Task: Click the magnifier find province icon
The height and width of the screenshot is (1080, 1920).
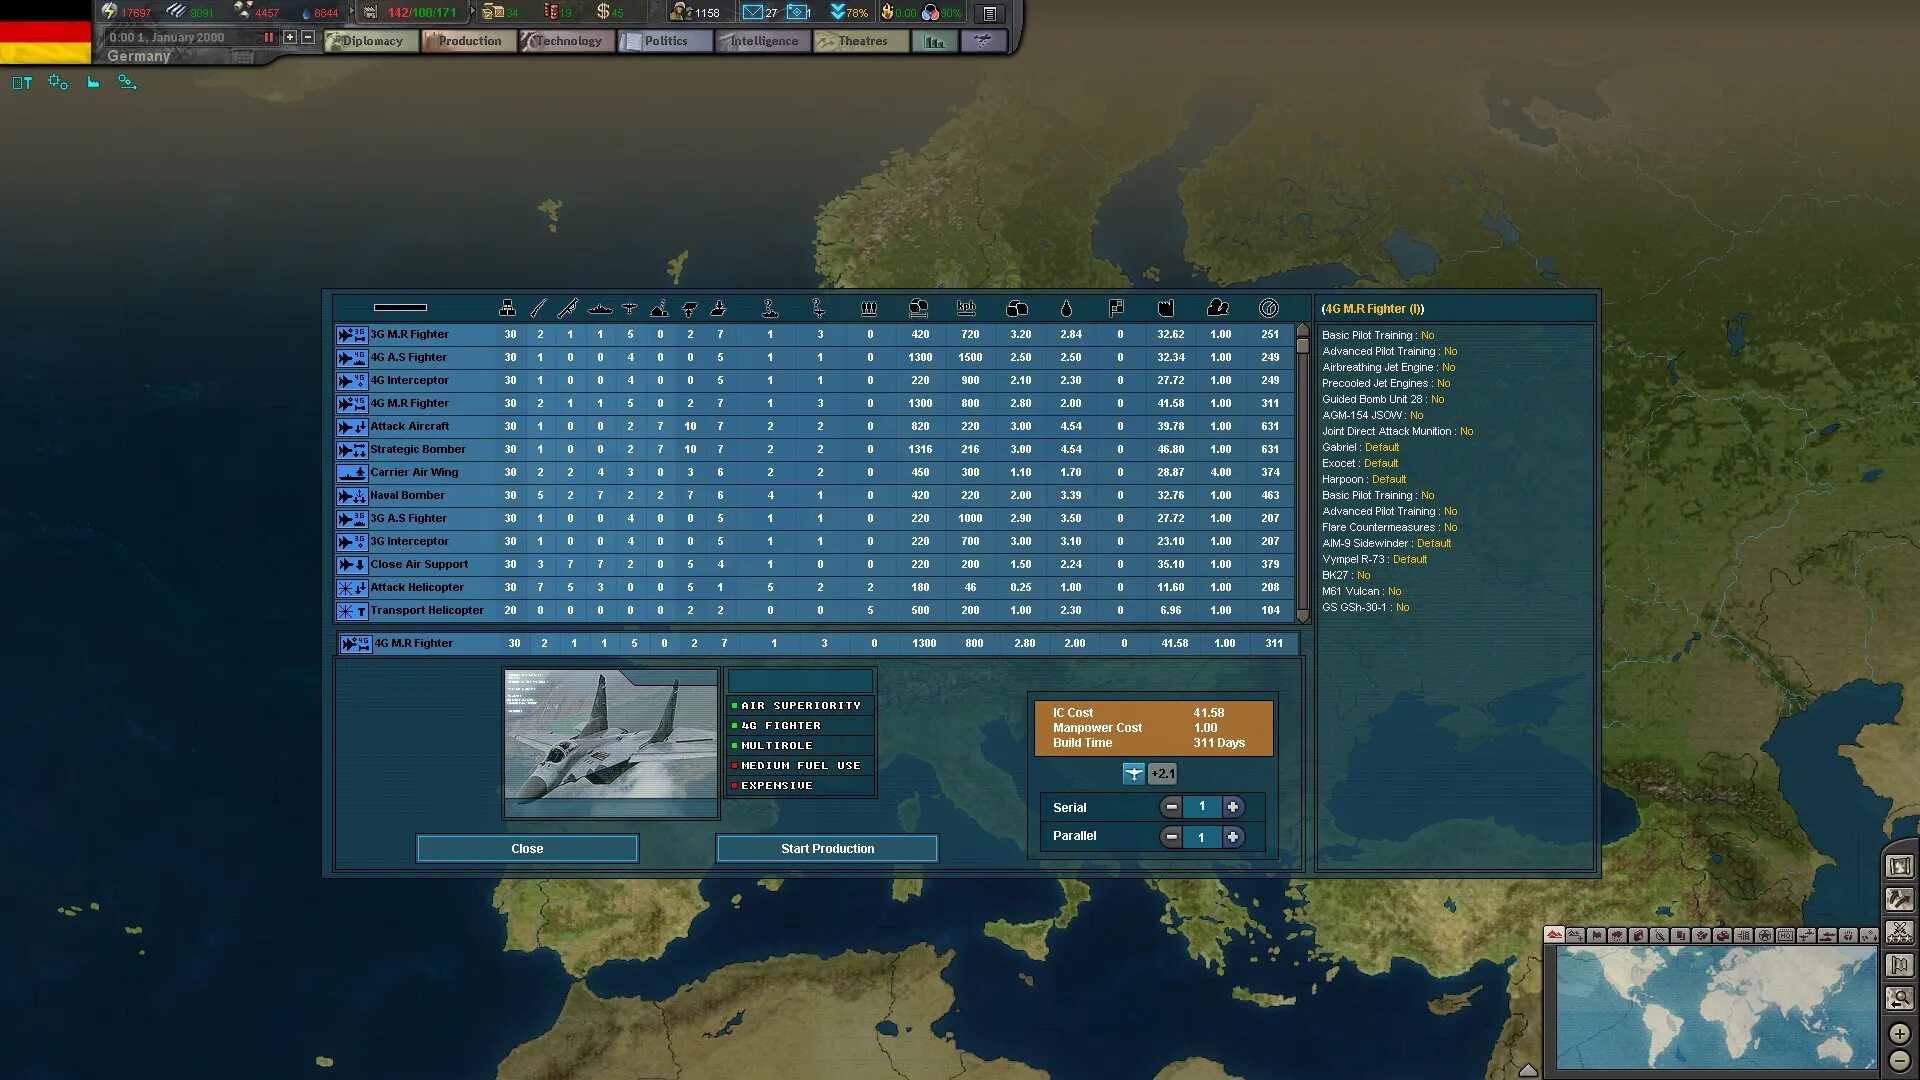Action: pyautogui.click(x=1899, y=998)
